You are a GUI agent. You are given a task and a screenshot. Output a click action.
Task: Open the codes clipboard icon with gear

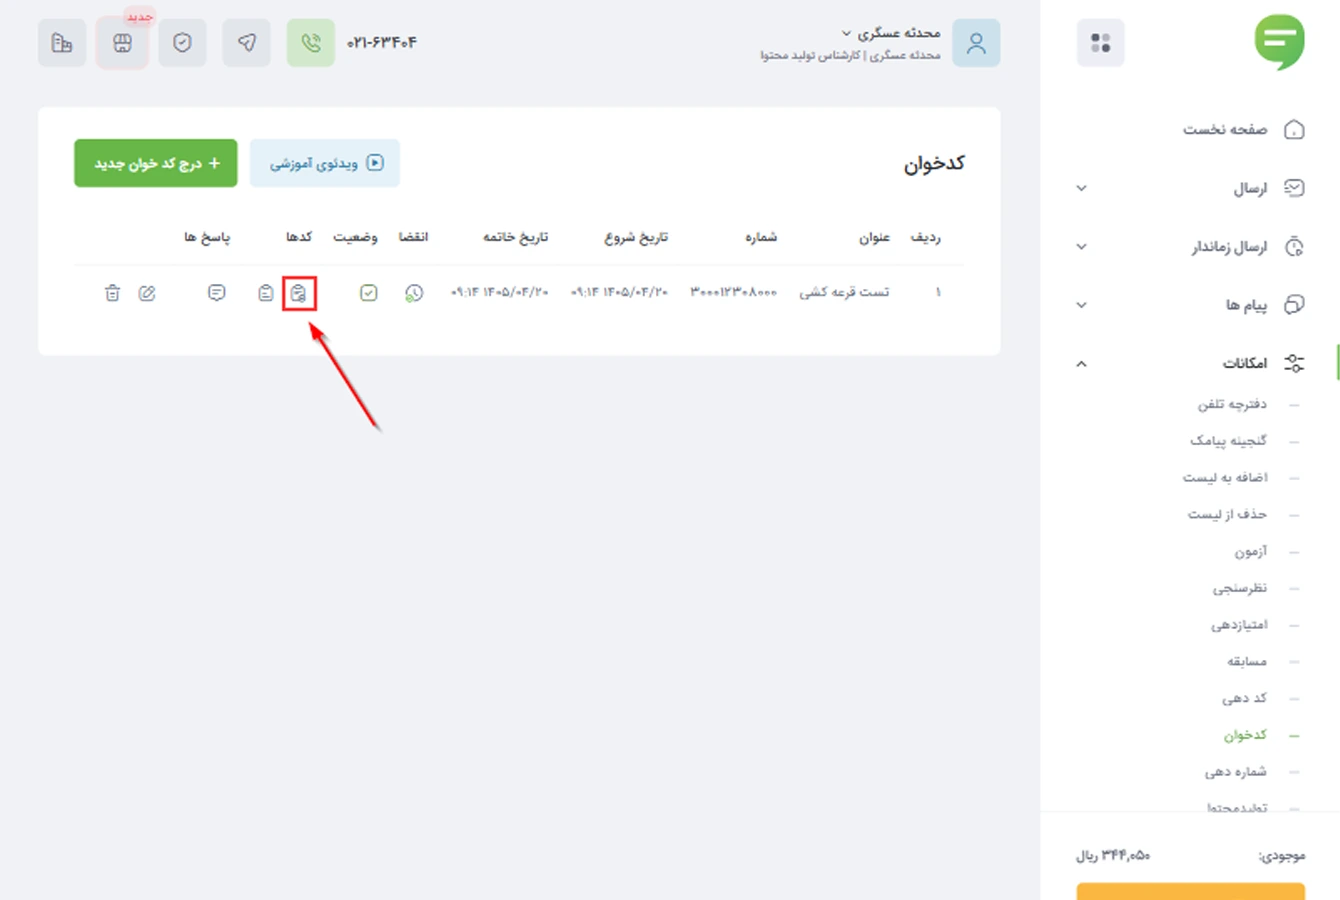[x=298, y=293]
